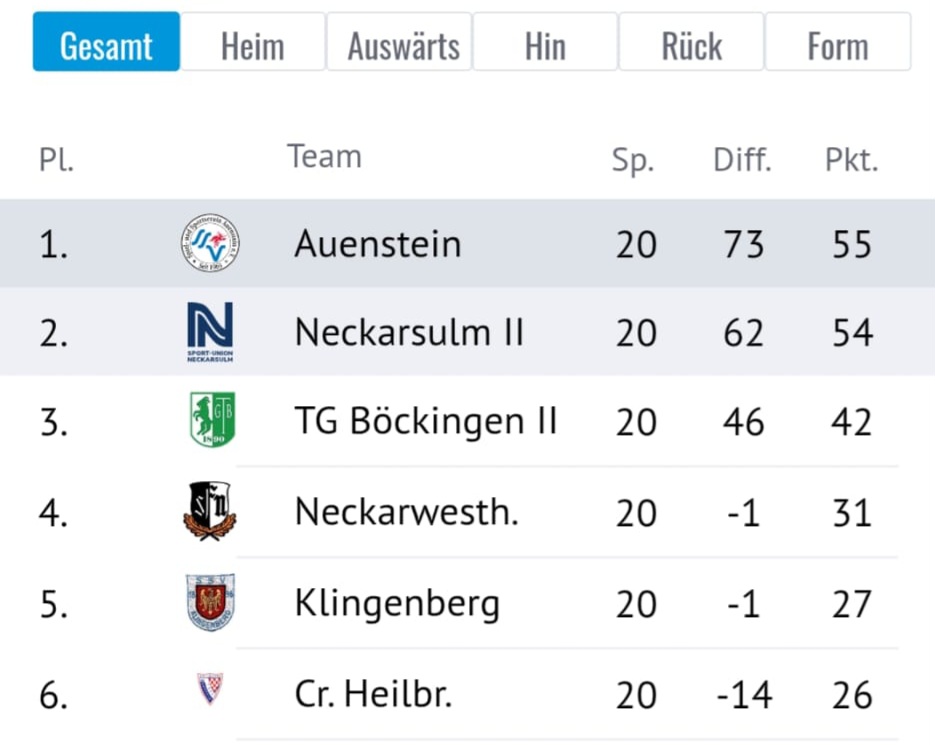
Task: Open the Klingenberg team link
Action: click(397, 604)
